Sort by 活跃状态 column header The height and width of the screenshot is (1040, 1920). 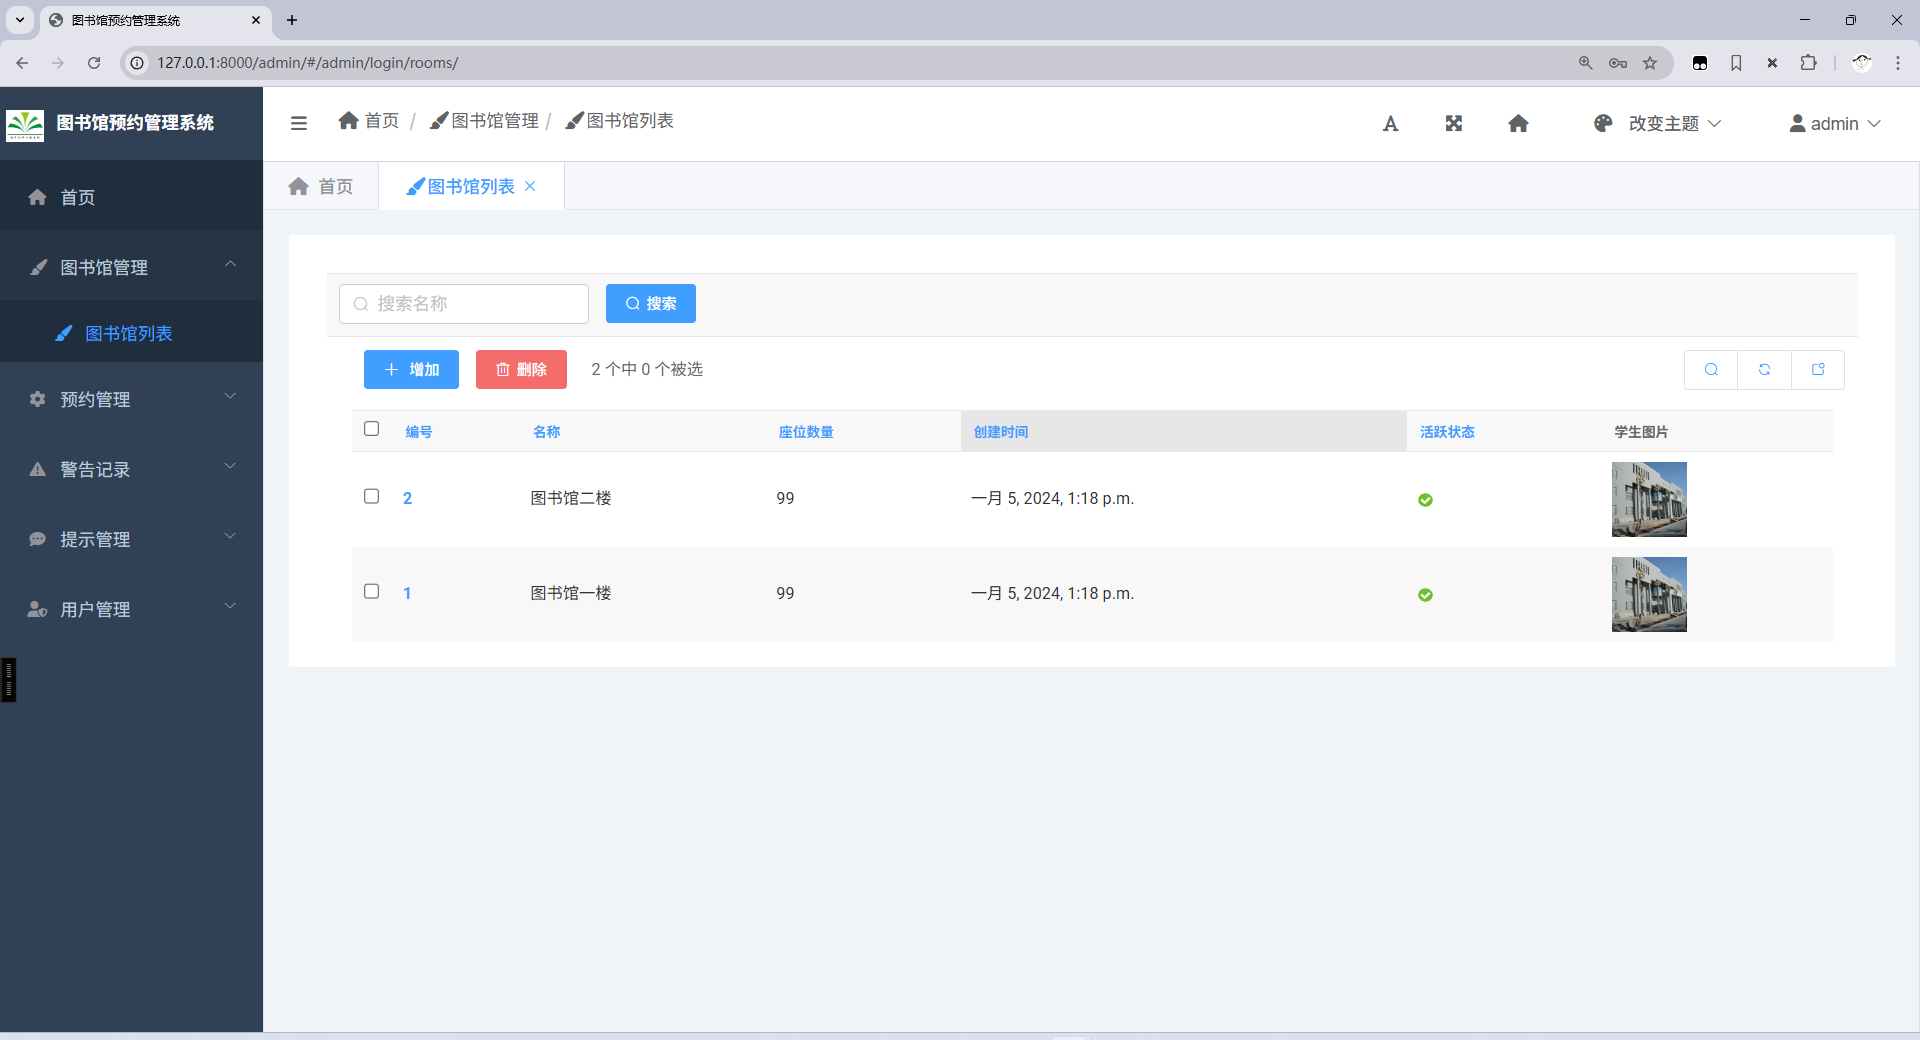point(1447,432)
